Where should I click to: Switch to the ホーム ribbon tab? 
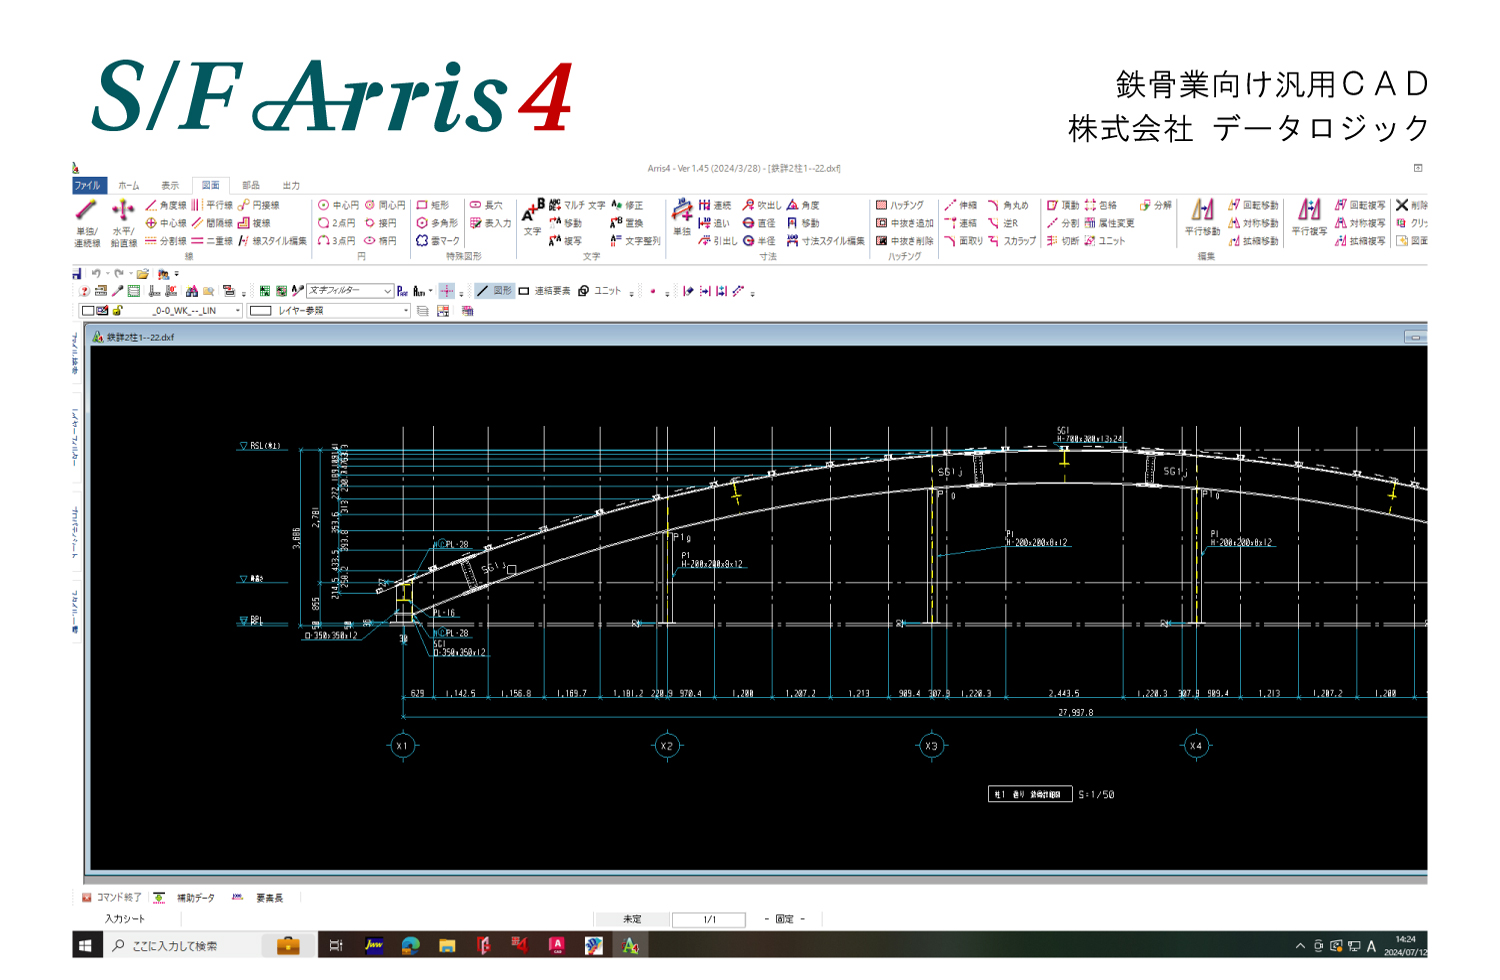pos(129,185)
